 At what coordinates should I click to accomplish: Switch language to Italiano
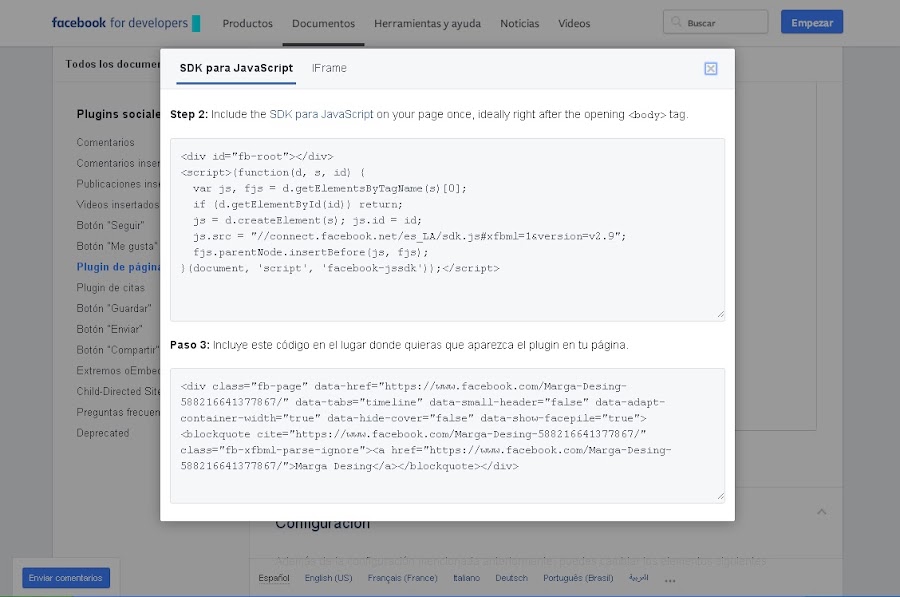click(466, 578)
